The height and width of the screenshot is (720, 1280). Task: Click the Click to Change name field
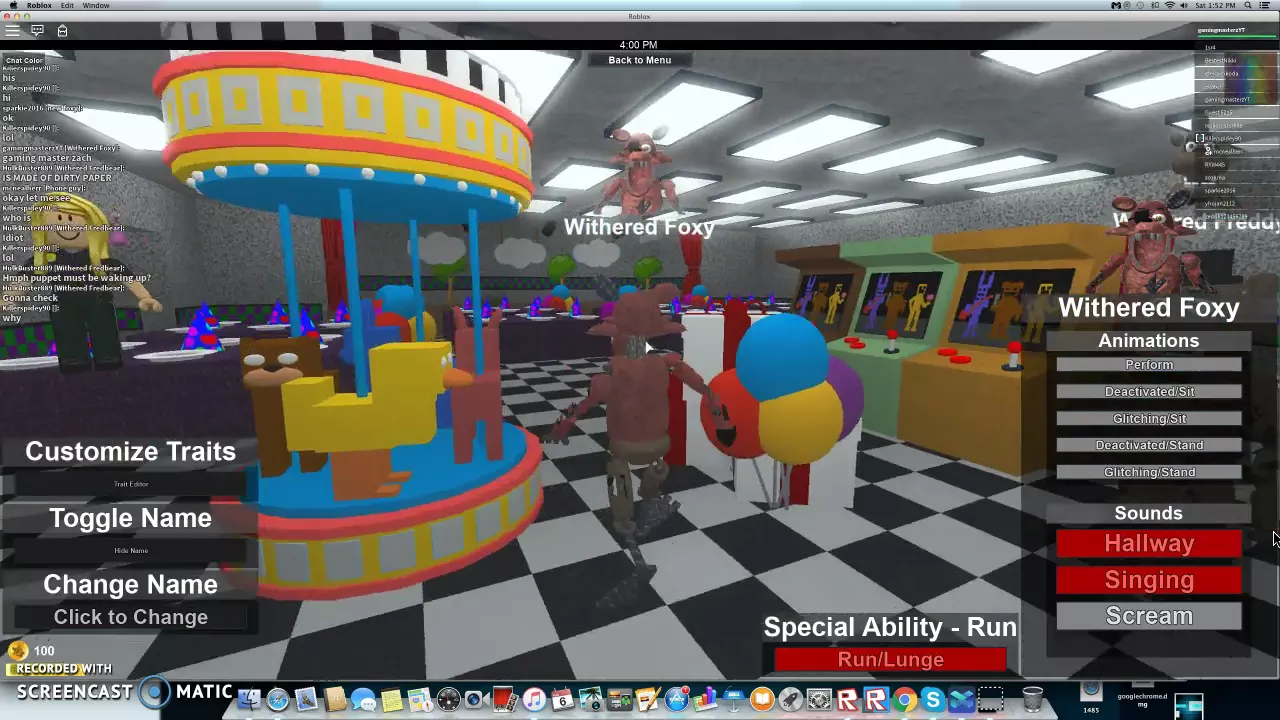[x=131, y=617]
